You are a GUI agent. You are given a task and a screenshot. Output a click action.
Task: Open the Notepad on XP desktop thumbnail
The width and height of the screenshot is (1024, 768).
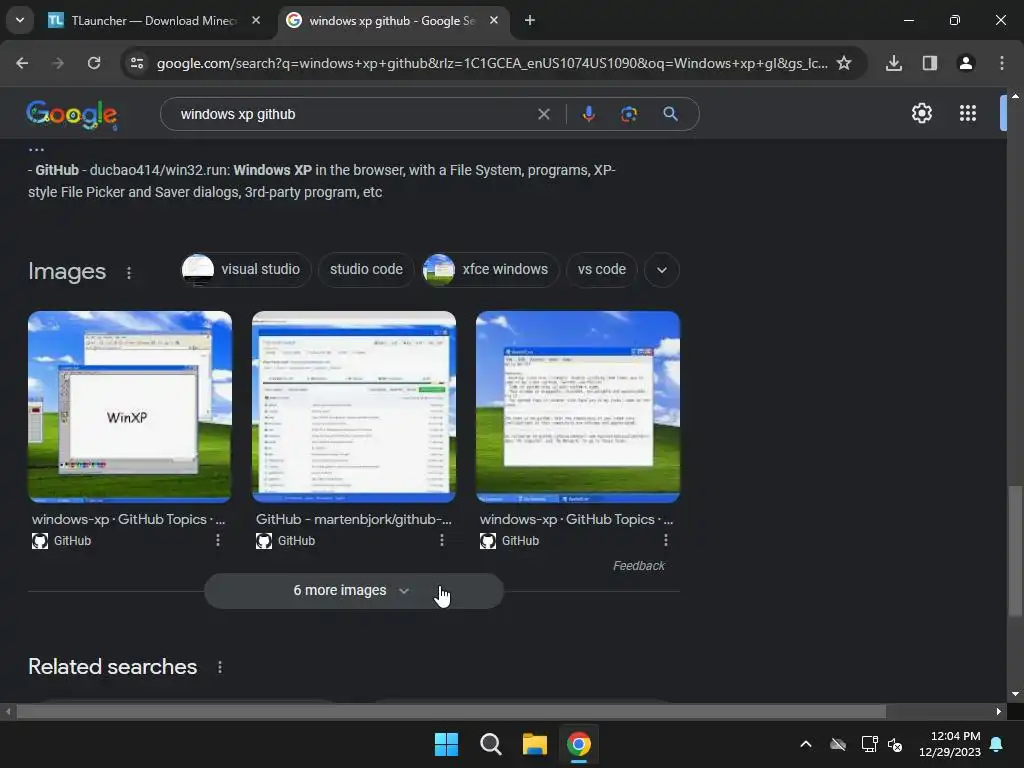coord(578,407)
